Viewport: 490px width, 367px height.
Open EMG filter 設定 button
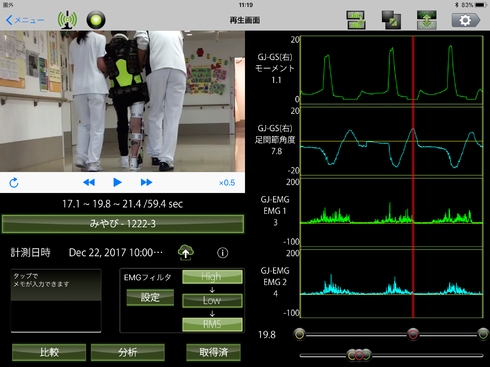150,297
